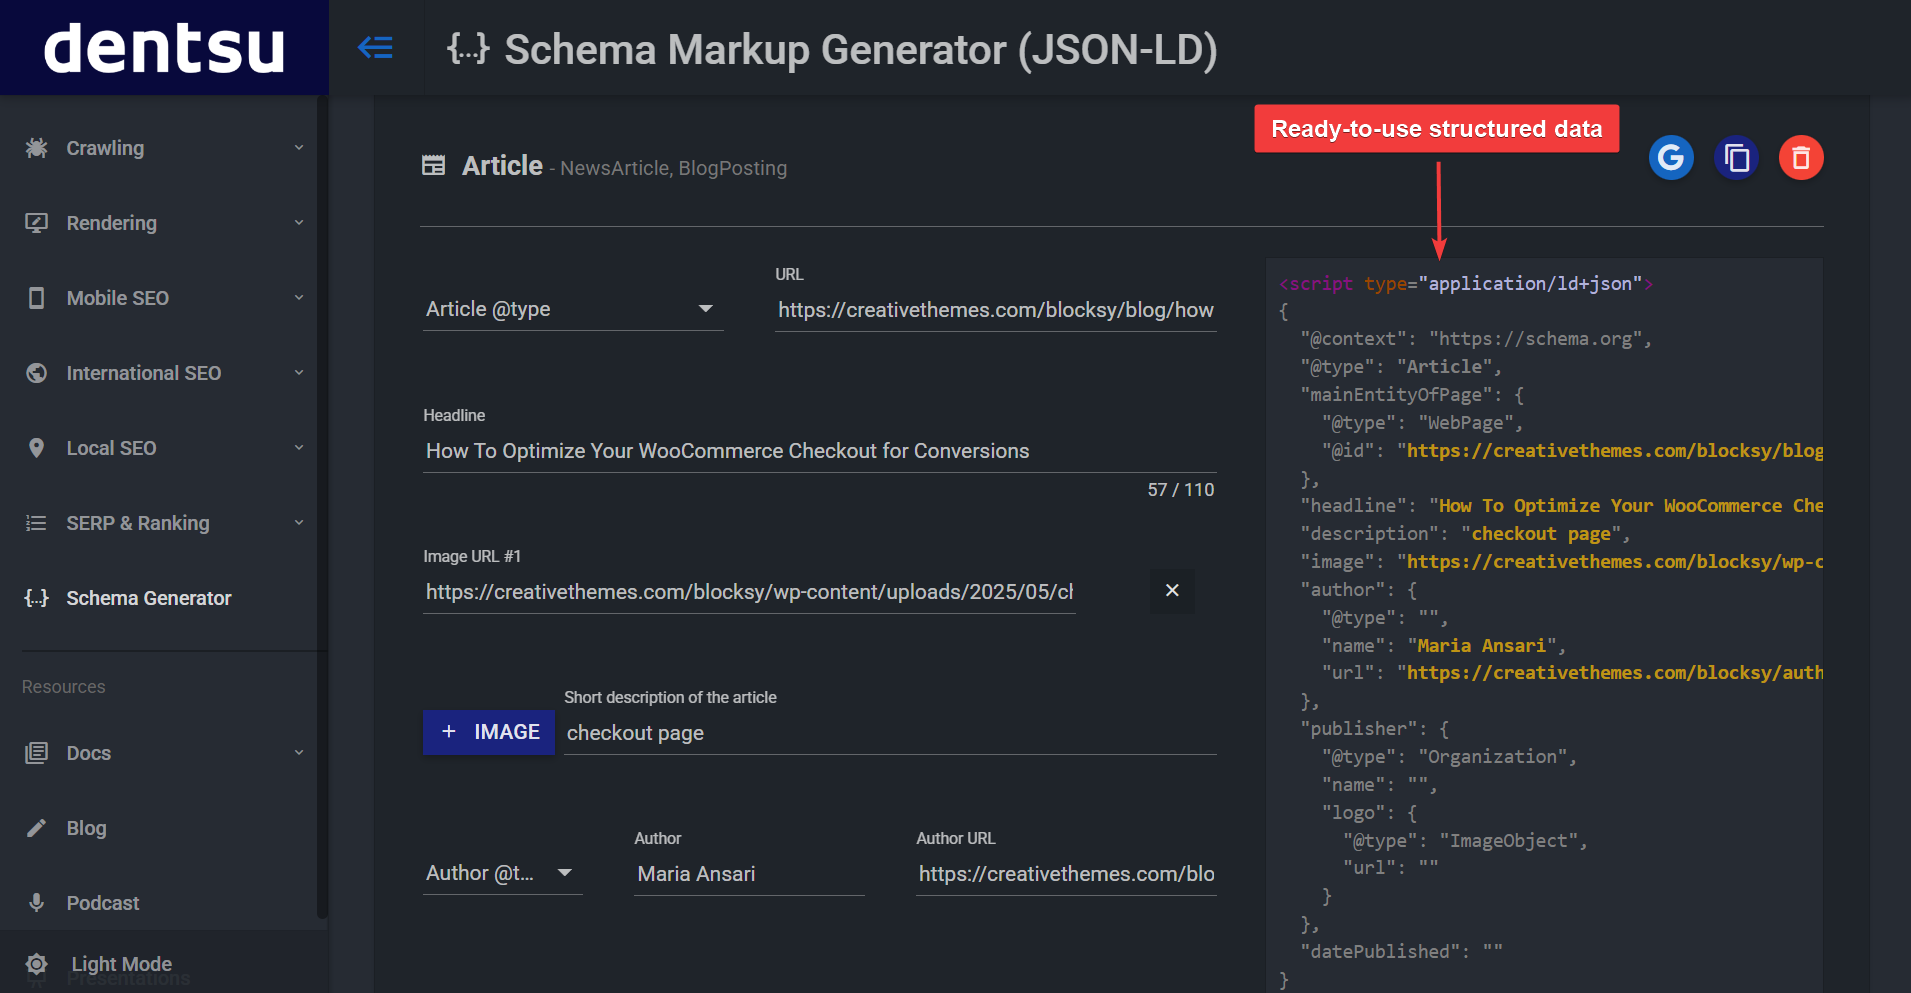Click the Local SEO map pin icon
The image size is (1911, 993).
[x=37, y=448]
